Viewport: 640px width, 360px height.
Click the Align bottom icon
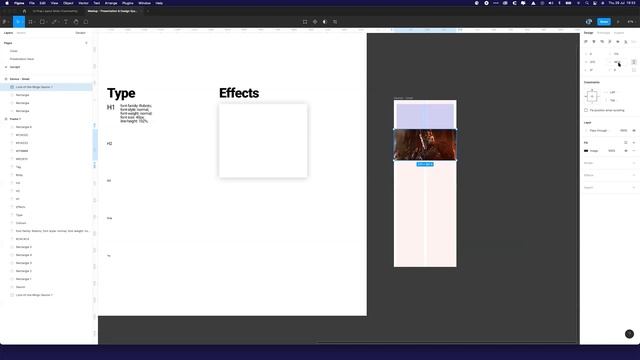(626, 42)
